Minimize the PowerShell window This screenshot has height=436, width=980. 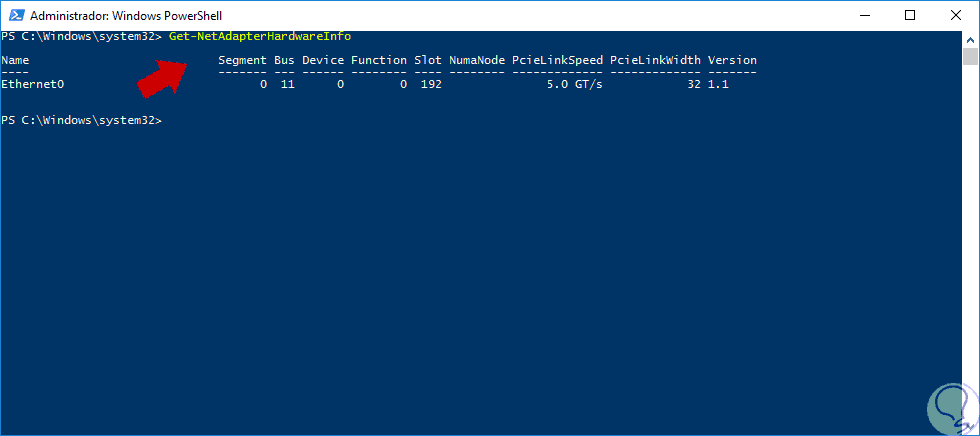[861, 15]
